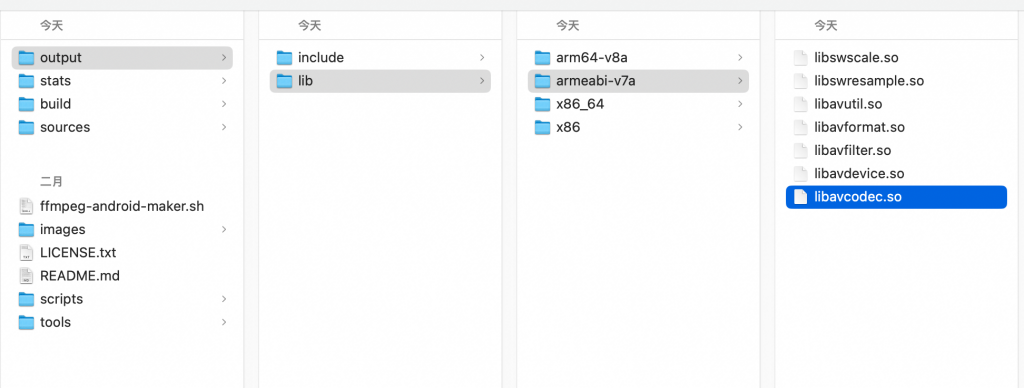The width and height of the screenshot is (1024, 388).
Task: Select the x86 folder
Action: (638, 127)
